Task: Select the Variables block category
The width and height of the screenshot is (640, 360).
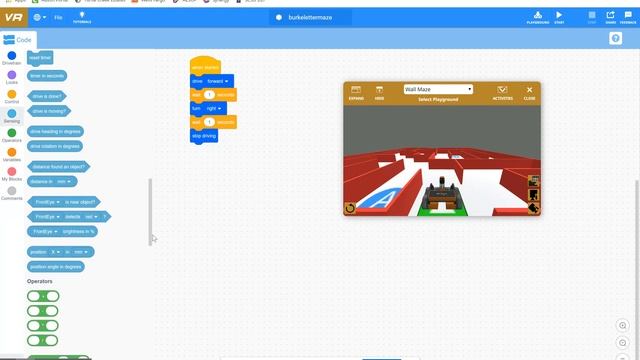Action: tap(11, 154)
